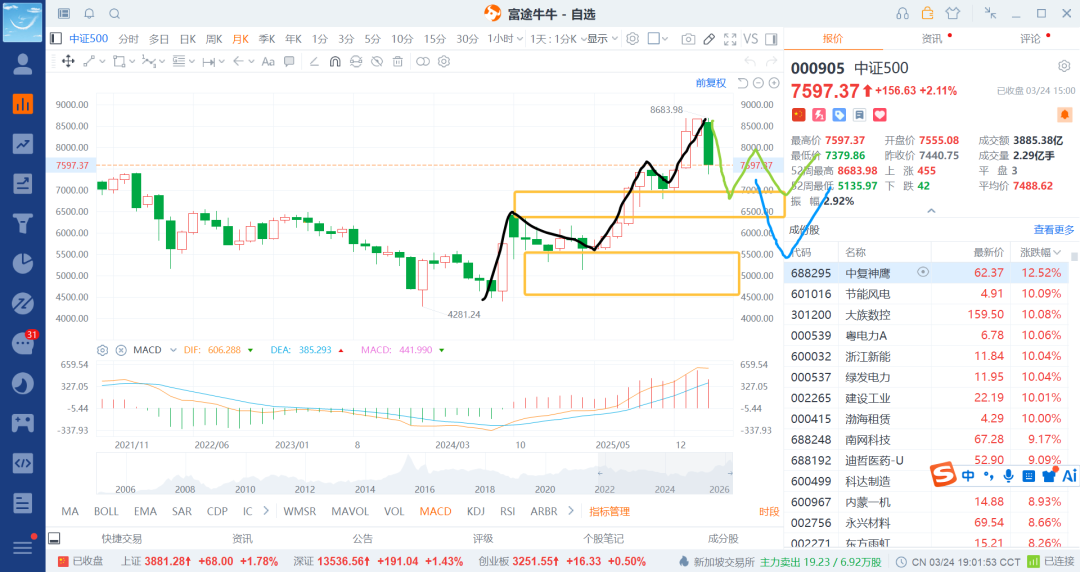Toggle 前复权 price adjustment mode

click(x=711, y=83)
